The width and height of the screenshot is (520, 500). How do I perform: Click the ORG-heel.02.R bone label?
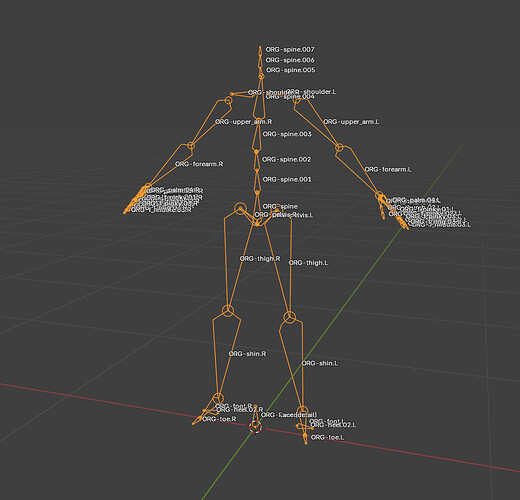pyautogui.click(x=240, y=410)
